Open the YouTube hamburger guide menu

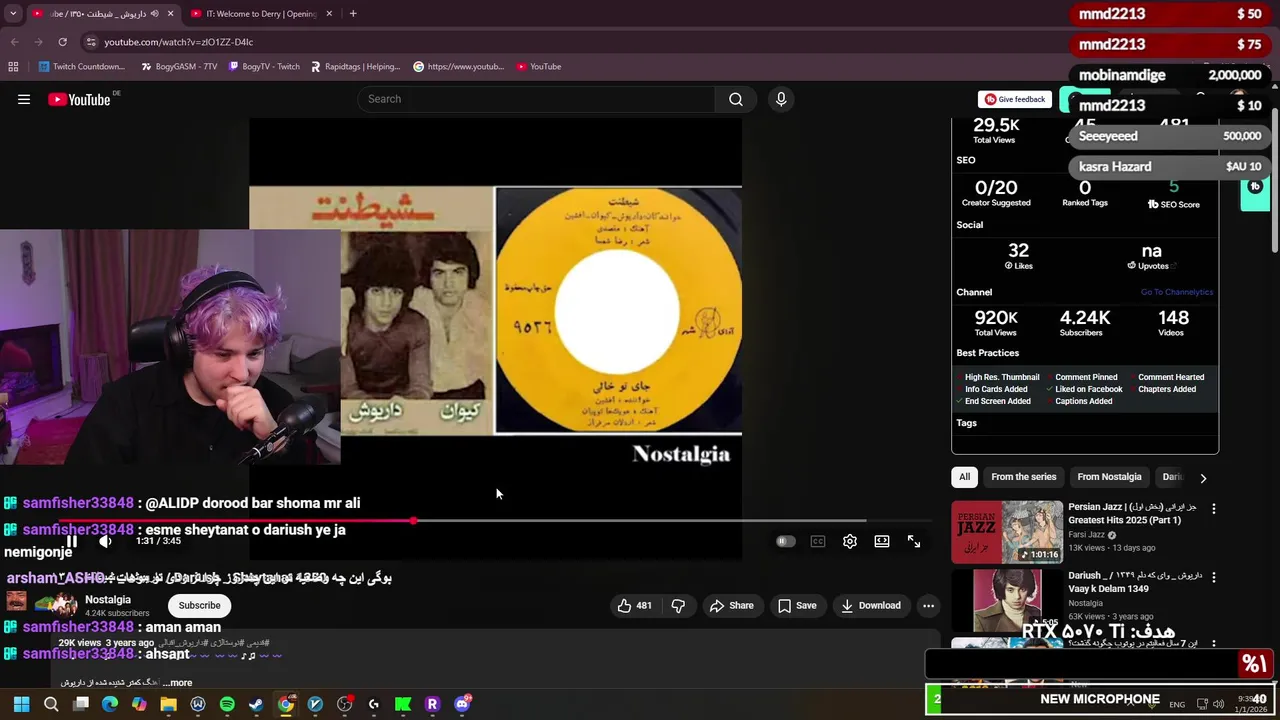[x=24, y=99]
